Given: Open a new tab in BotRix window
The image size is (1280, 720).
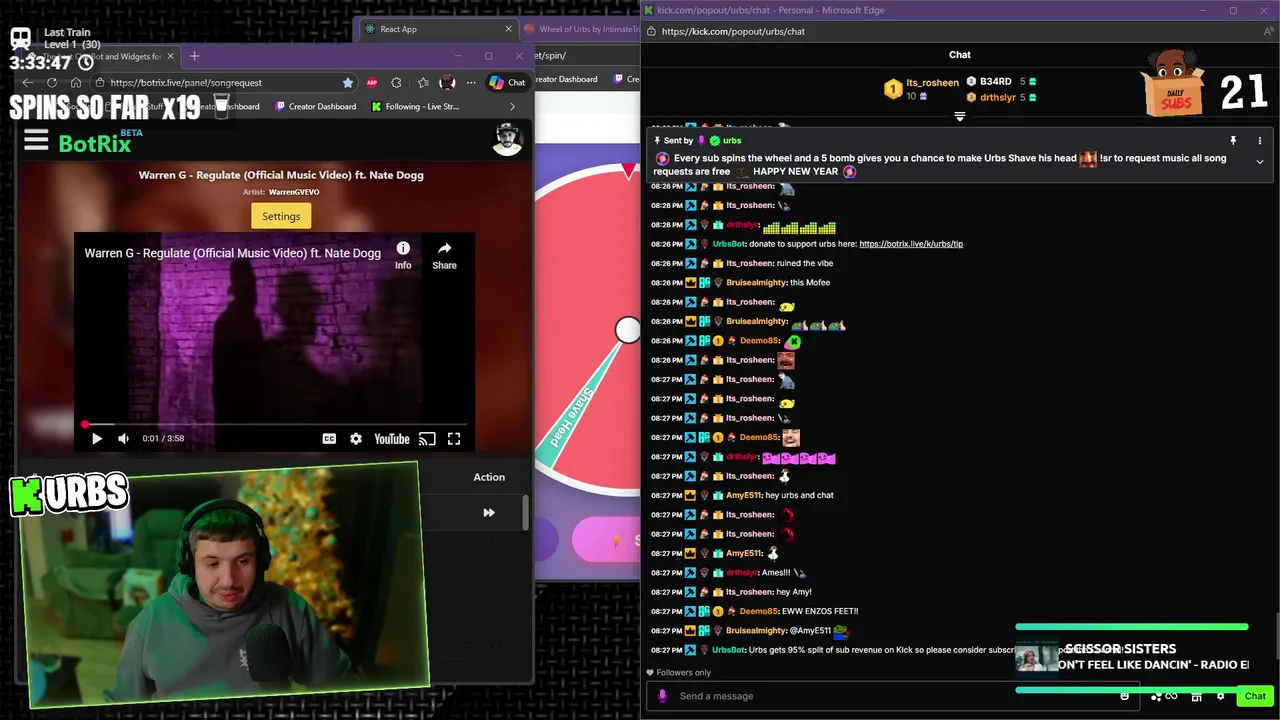Looking at the screenshot, I should 194,56.
